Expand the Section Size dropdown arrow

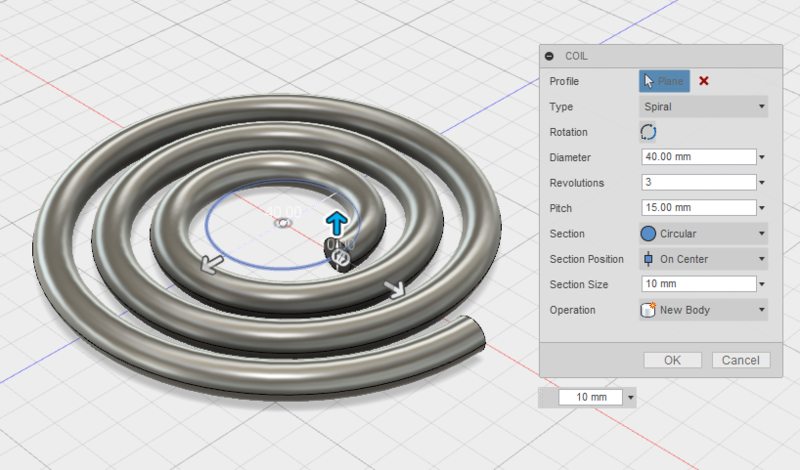tap(762, 284)
